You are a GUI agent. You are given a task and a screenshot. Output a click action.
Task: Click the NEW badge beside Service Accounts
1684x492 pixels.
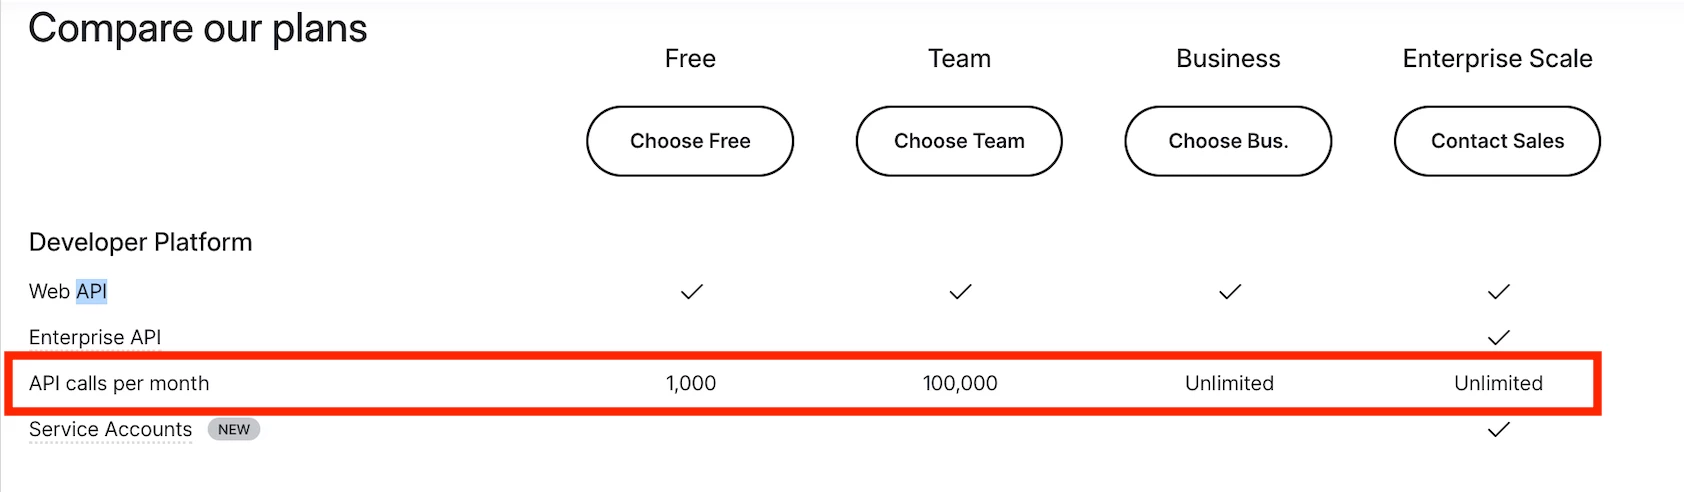click(x=234, y=429)
